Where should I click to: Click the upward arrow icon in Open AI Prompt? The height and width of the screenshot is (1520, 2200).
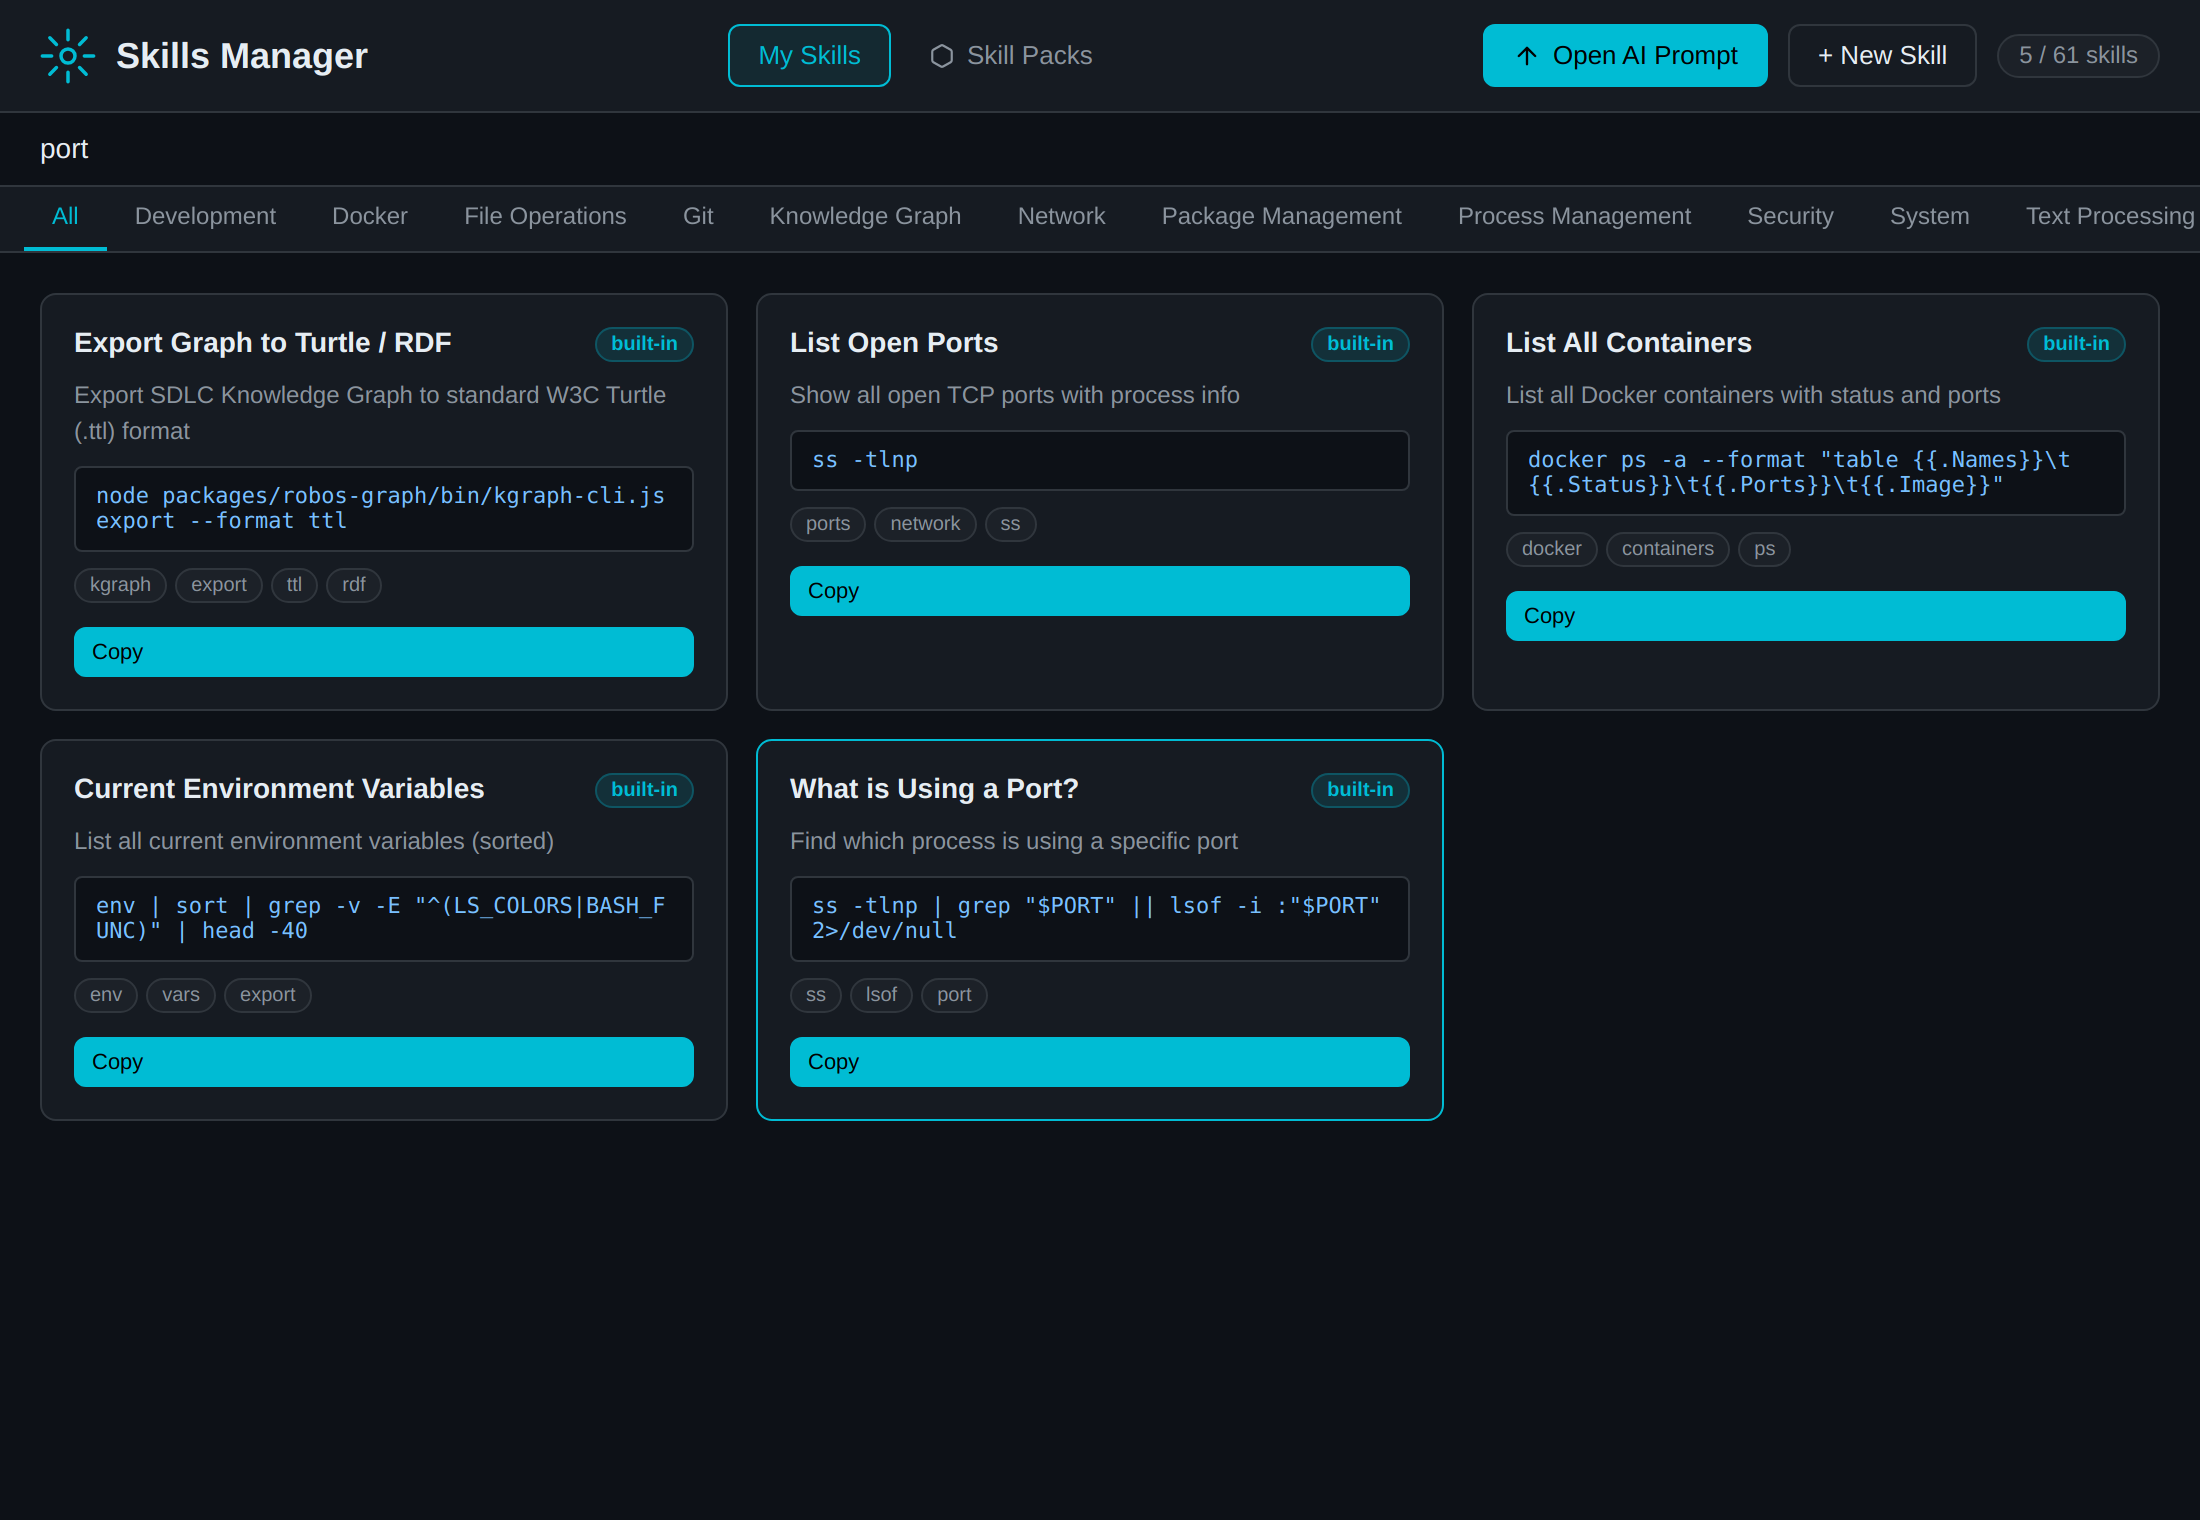(1526, 56)
